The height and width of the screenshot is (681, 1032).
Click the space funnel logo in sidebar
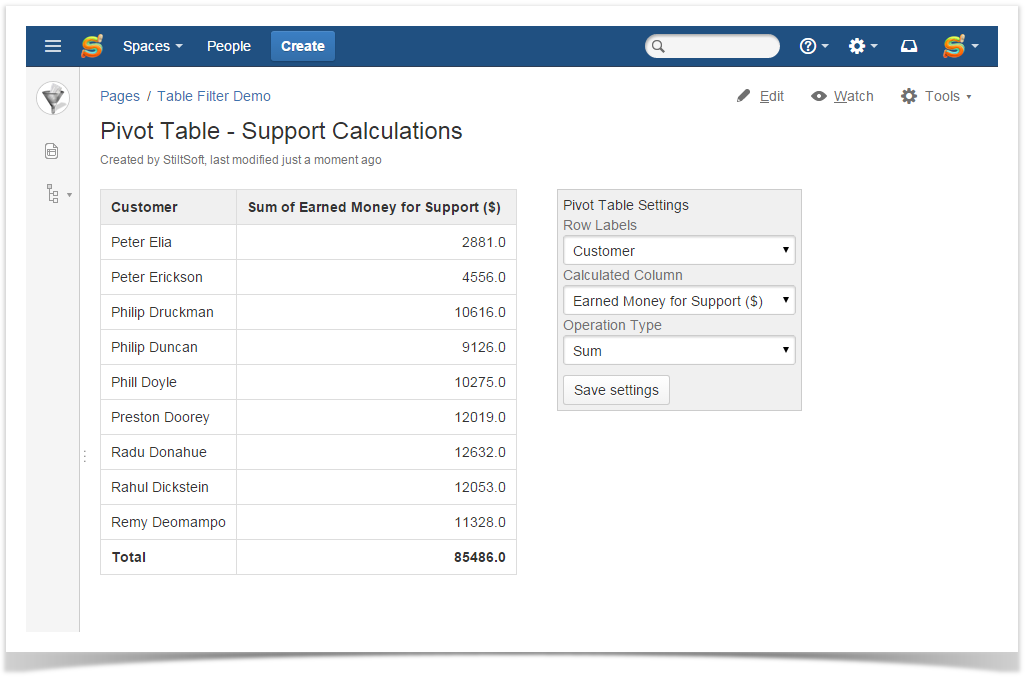pyautogui.click(x=52, y=98)
